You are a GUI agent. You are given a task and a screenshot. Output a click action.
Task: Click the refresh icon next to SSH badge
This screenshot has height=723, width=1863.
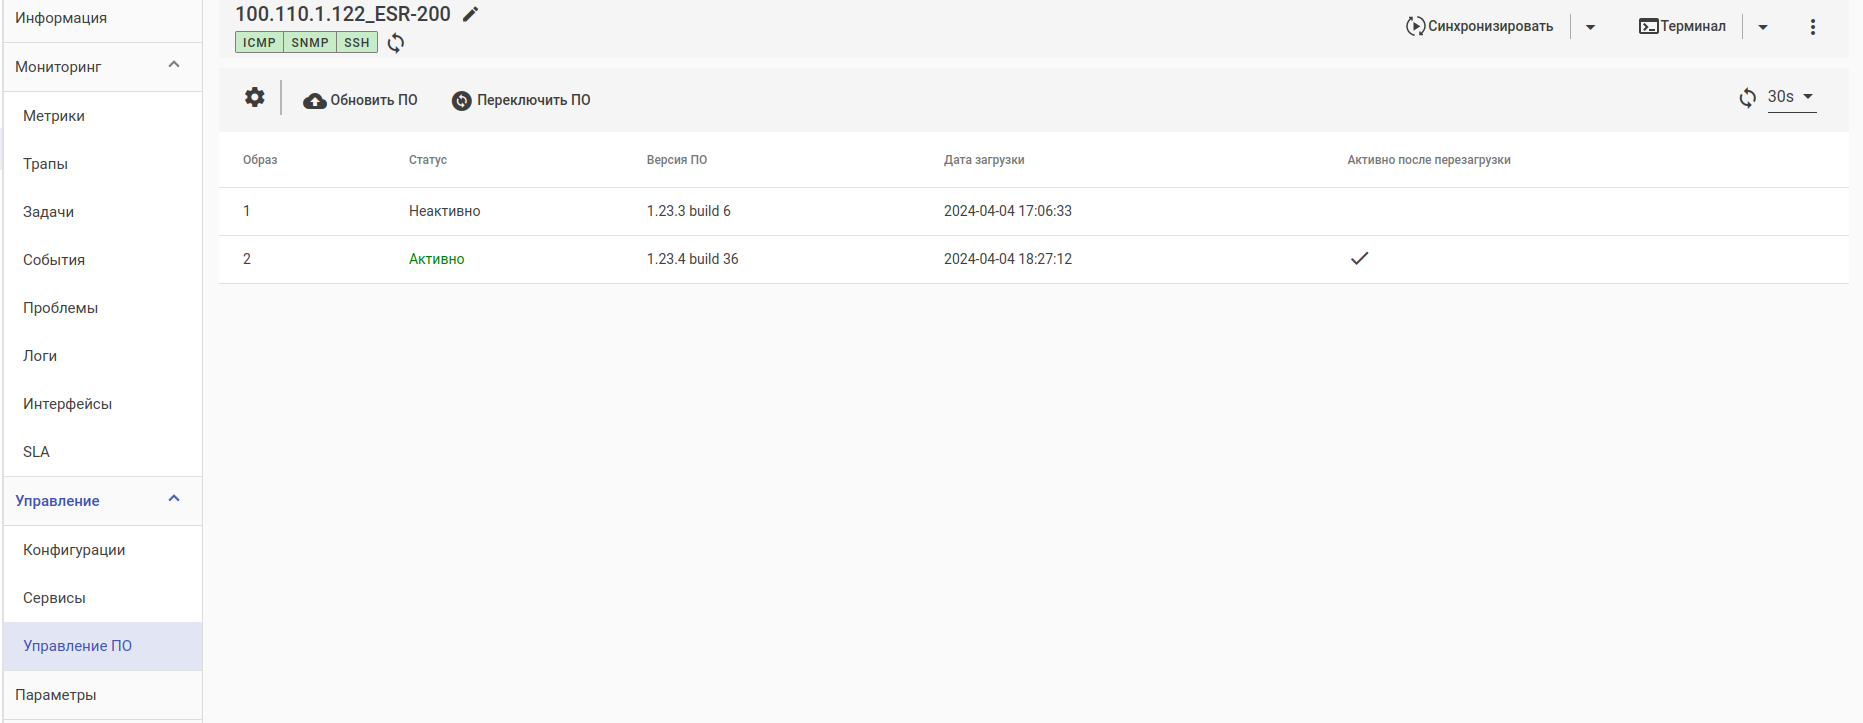point(396,43)
